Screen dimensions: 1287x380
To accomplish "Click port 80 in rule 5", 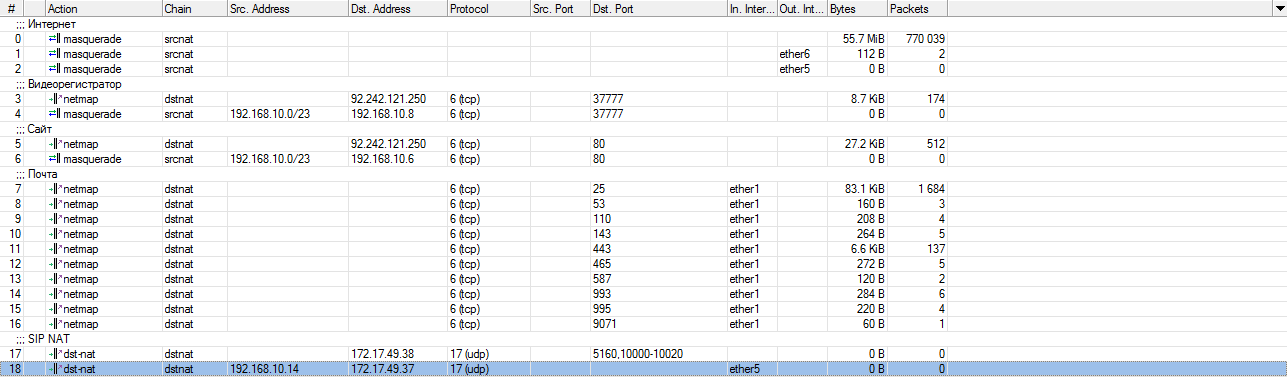I will click(598, 144).
